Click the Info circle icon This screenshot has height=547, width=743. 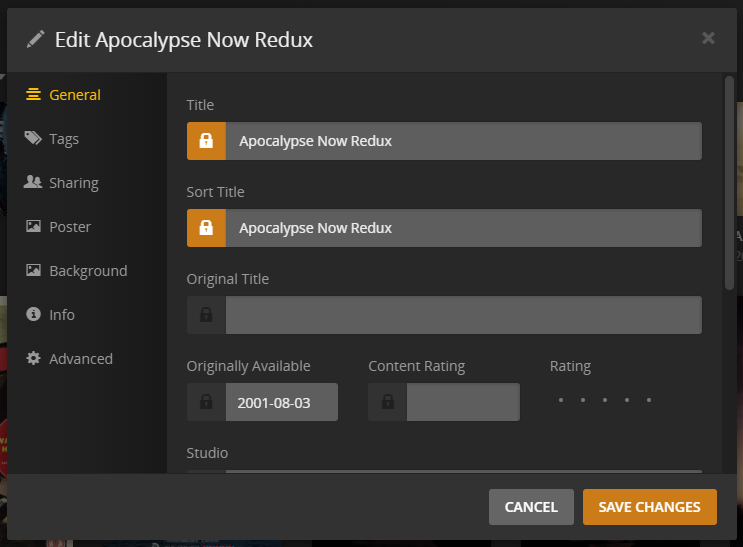[33, 314]
